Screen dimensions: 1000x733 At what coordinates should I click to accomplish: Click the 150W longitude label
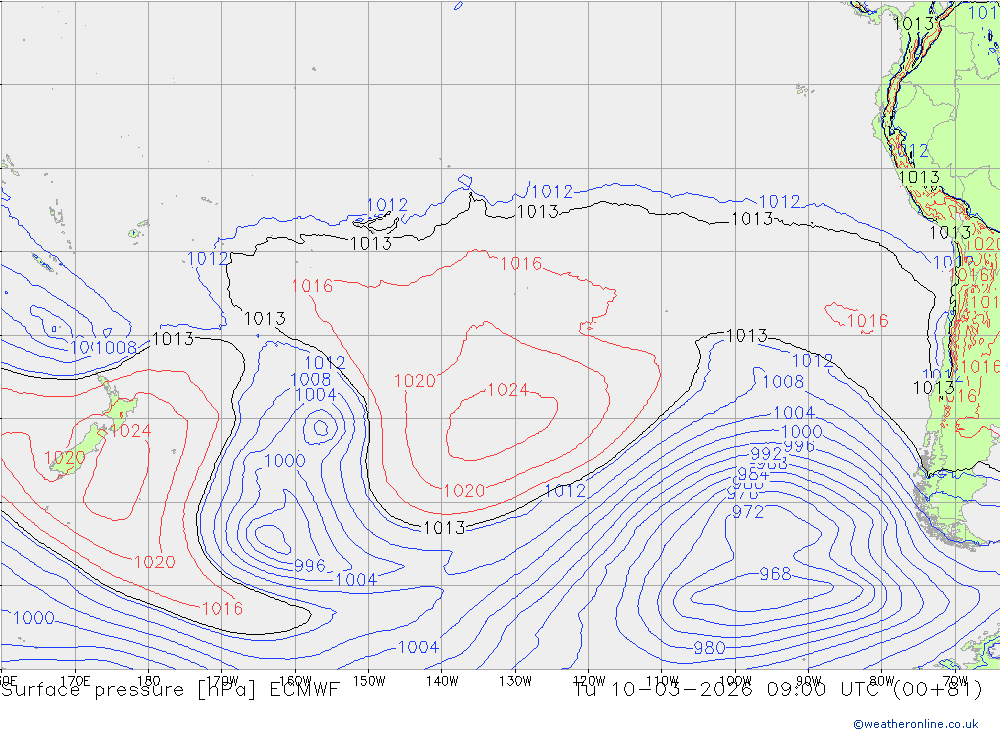click(369, 681)
